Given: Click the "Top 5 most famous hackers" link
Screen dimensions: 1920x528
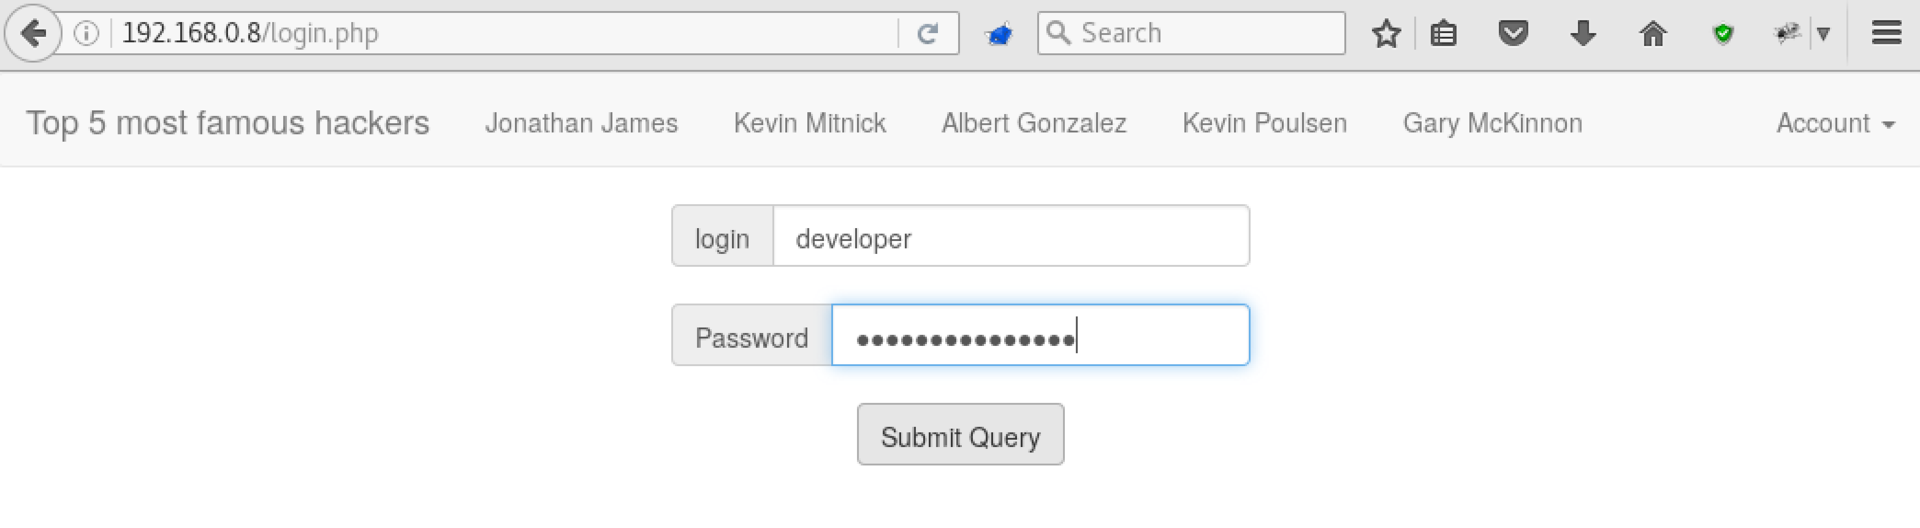Looking at the screenshot, I should 227,123.
